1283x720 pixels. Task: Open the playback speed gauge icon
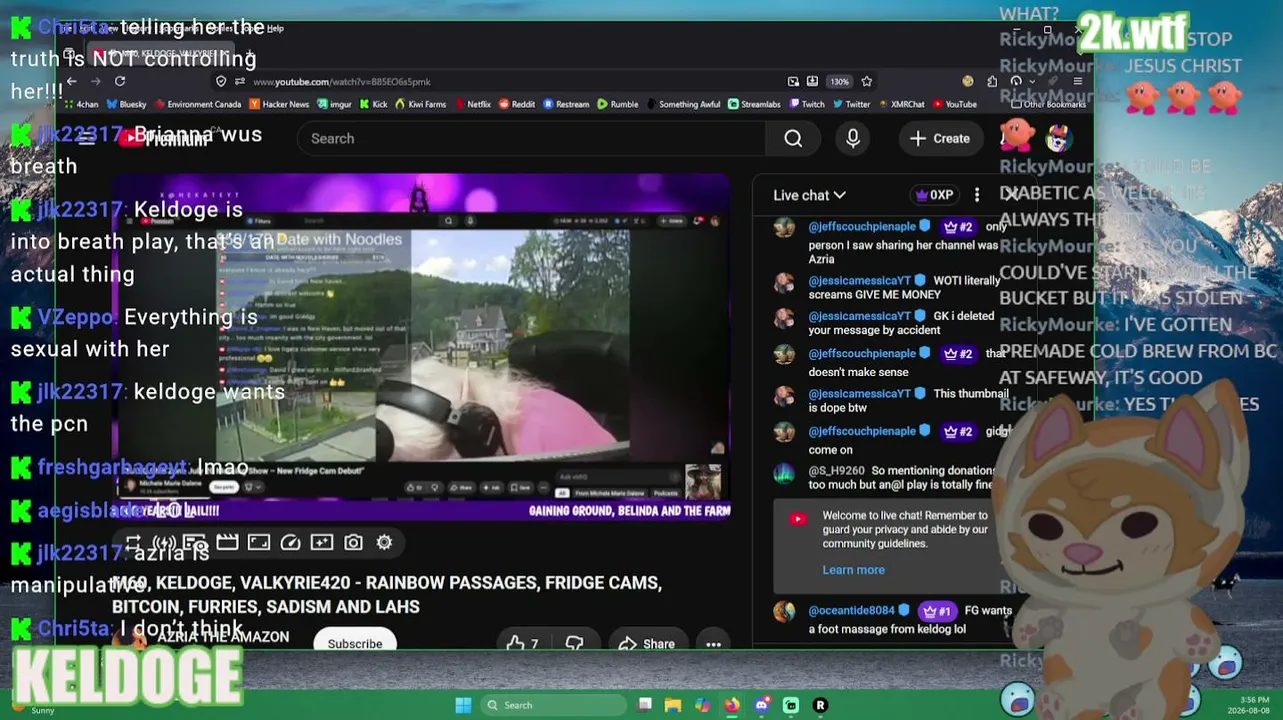[290, 542]
